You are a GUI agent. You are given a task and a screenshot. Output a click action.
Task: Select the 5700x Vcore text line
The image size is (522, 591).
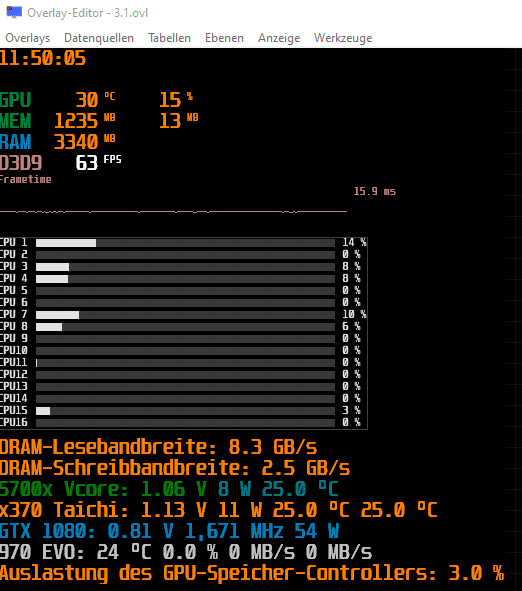169,489
